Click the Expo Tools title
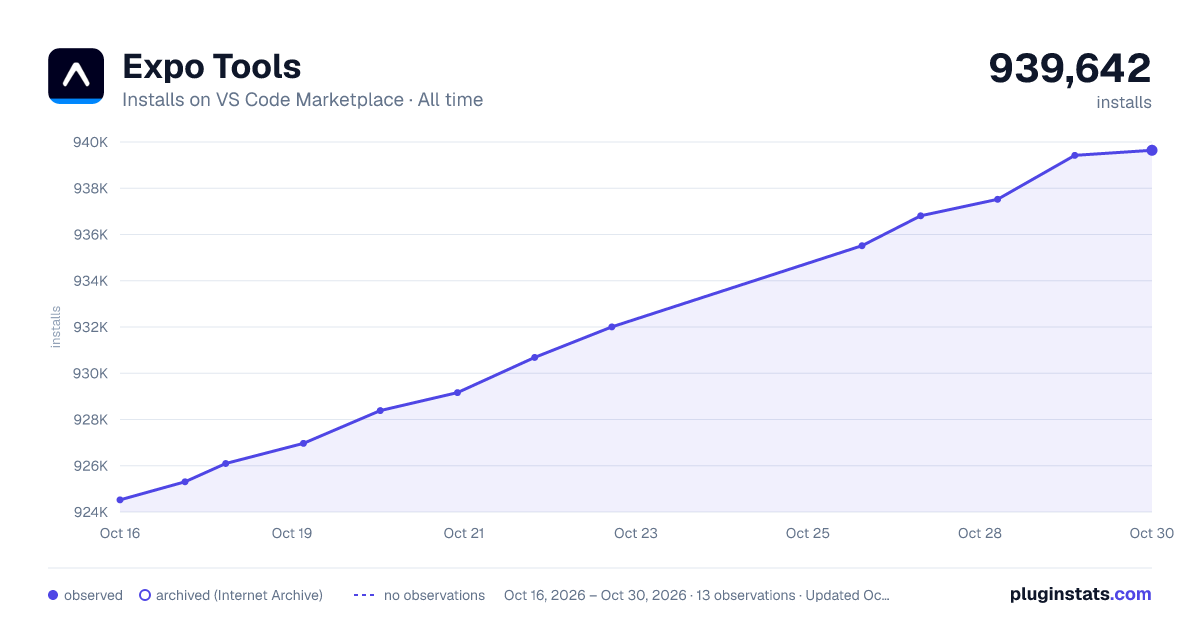The height and width of the screenshot is (630, 1200). 211,67
